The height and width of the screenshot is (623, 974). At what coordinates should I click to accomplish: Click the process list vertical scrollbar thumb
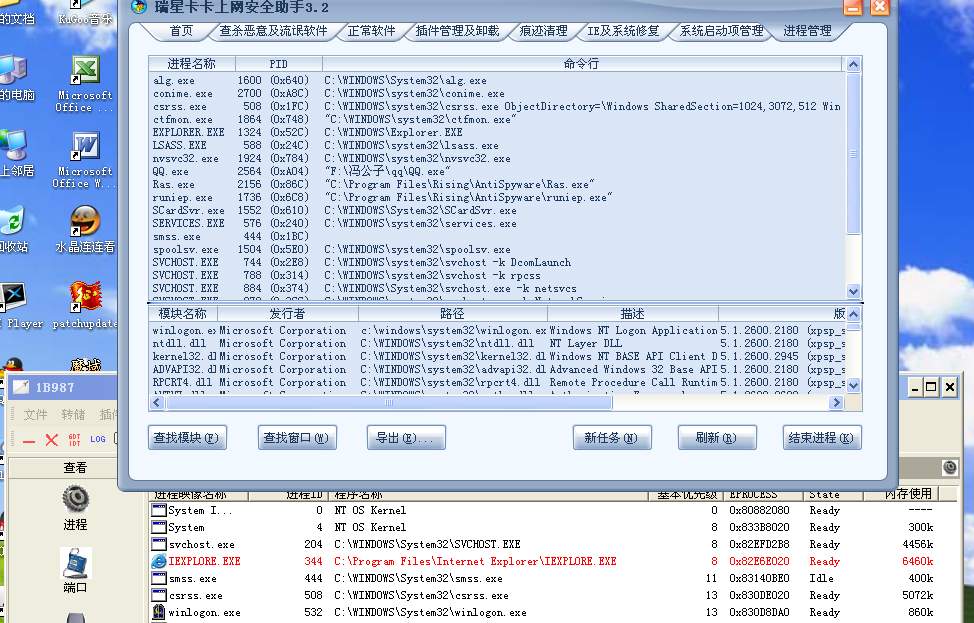point(853,154)
